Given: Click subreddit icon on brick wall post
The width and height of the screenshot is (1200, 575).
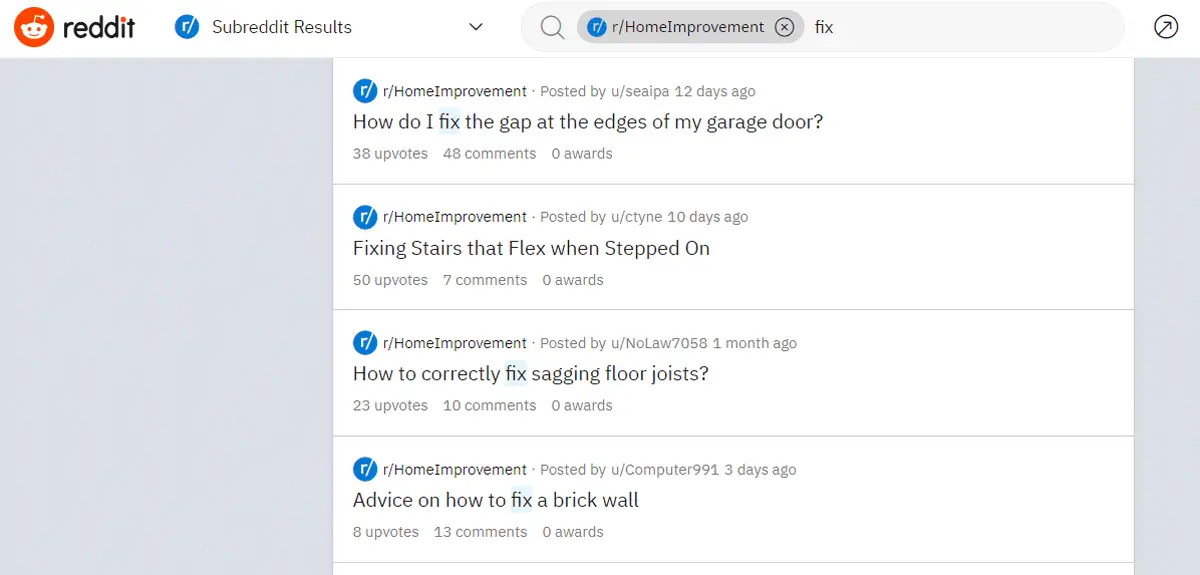Looking at the screenshot, I should tap(365, 469).
